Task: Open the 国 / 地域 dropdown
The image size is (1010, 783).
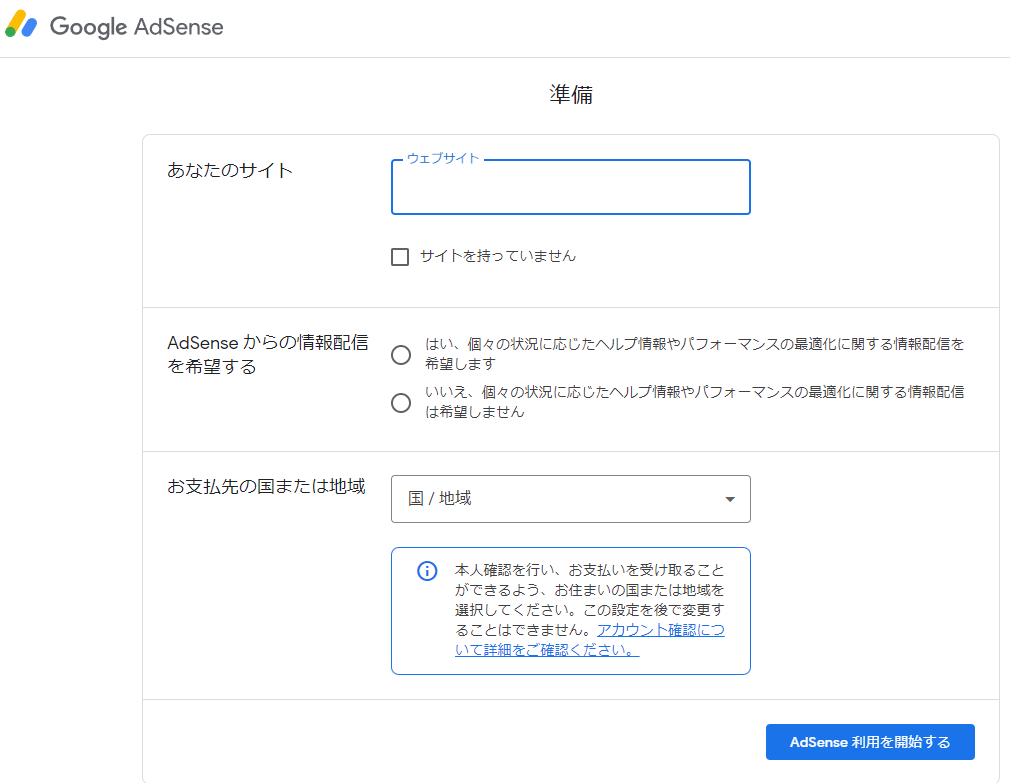Action: click(571, 499)
